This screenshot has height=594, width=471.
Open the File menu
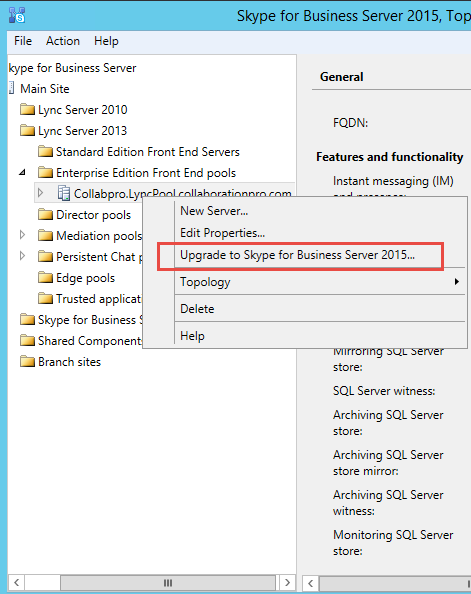coord(23,41)
